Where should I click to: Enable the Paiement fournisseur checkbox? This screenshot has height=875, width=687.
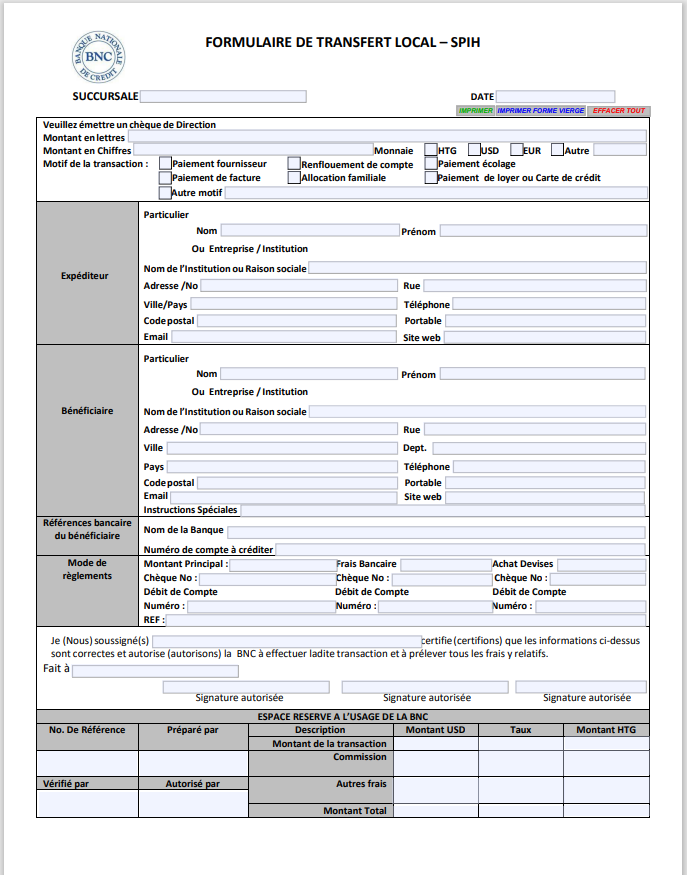pyautogui.click(x=164, y=164)
